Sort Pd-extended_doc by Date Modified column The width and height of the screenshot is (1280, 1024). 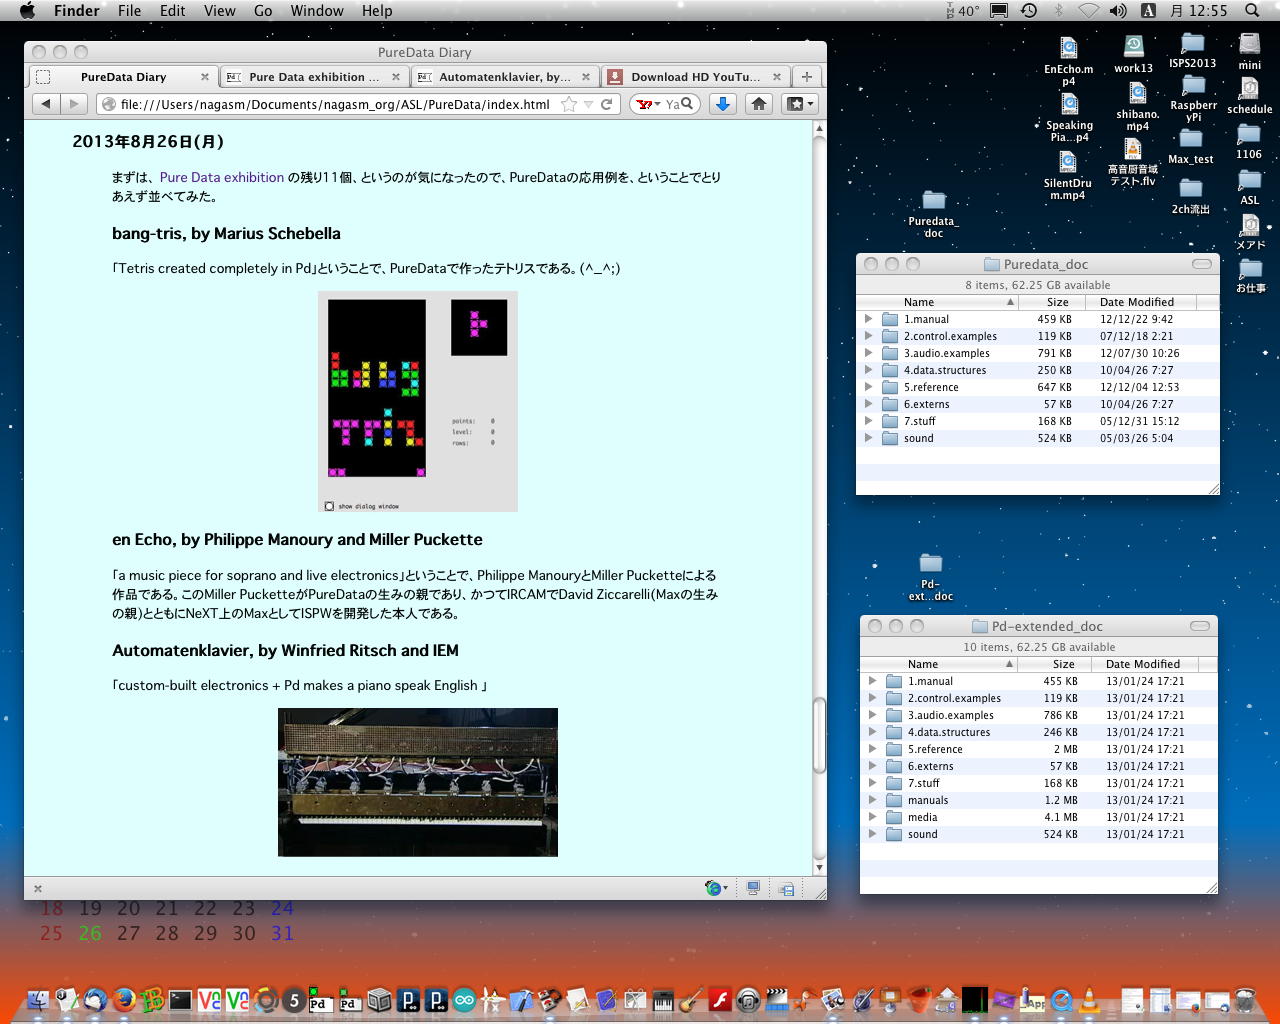pos(1142,664)
